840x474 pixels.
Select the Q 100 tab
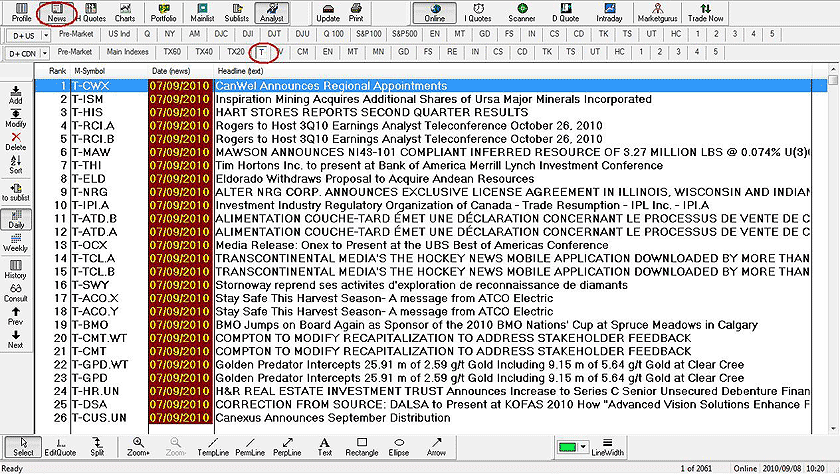pos(333,34)
